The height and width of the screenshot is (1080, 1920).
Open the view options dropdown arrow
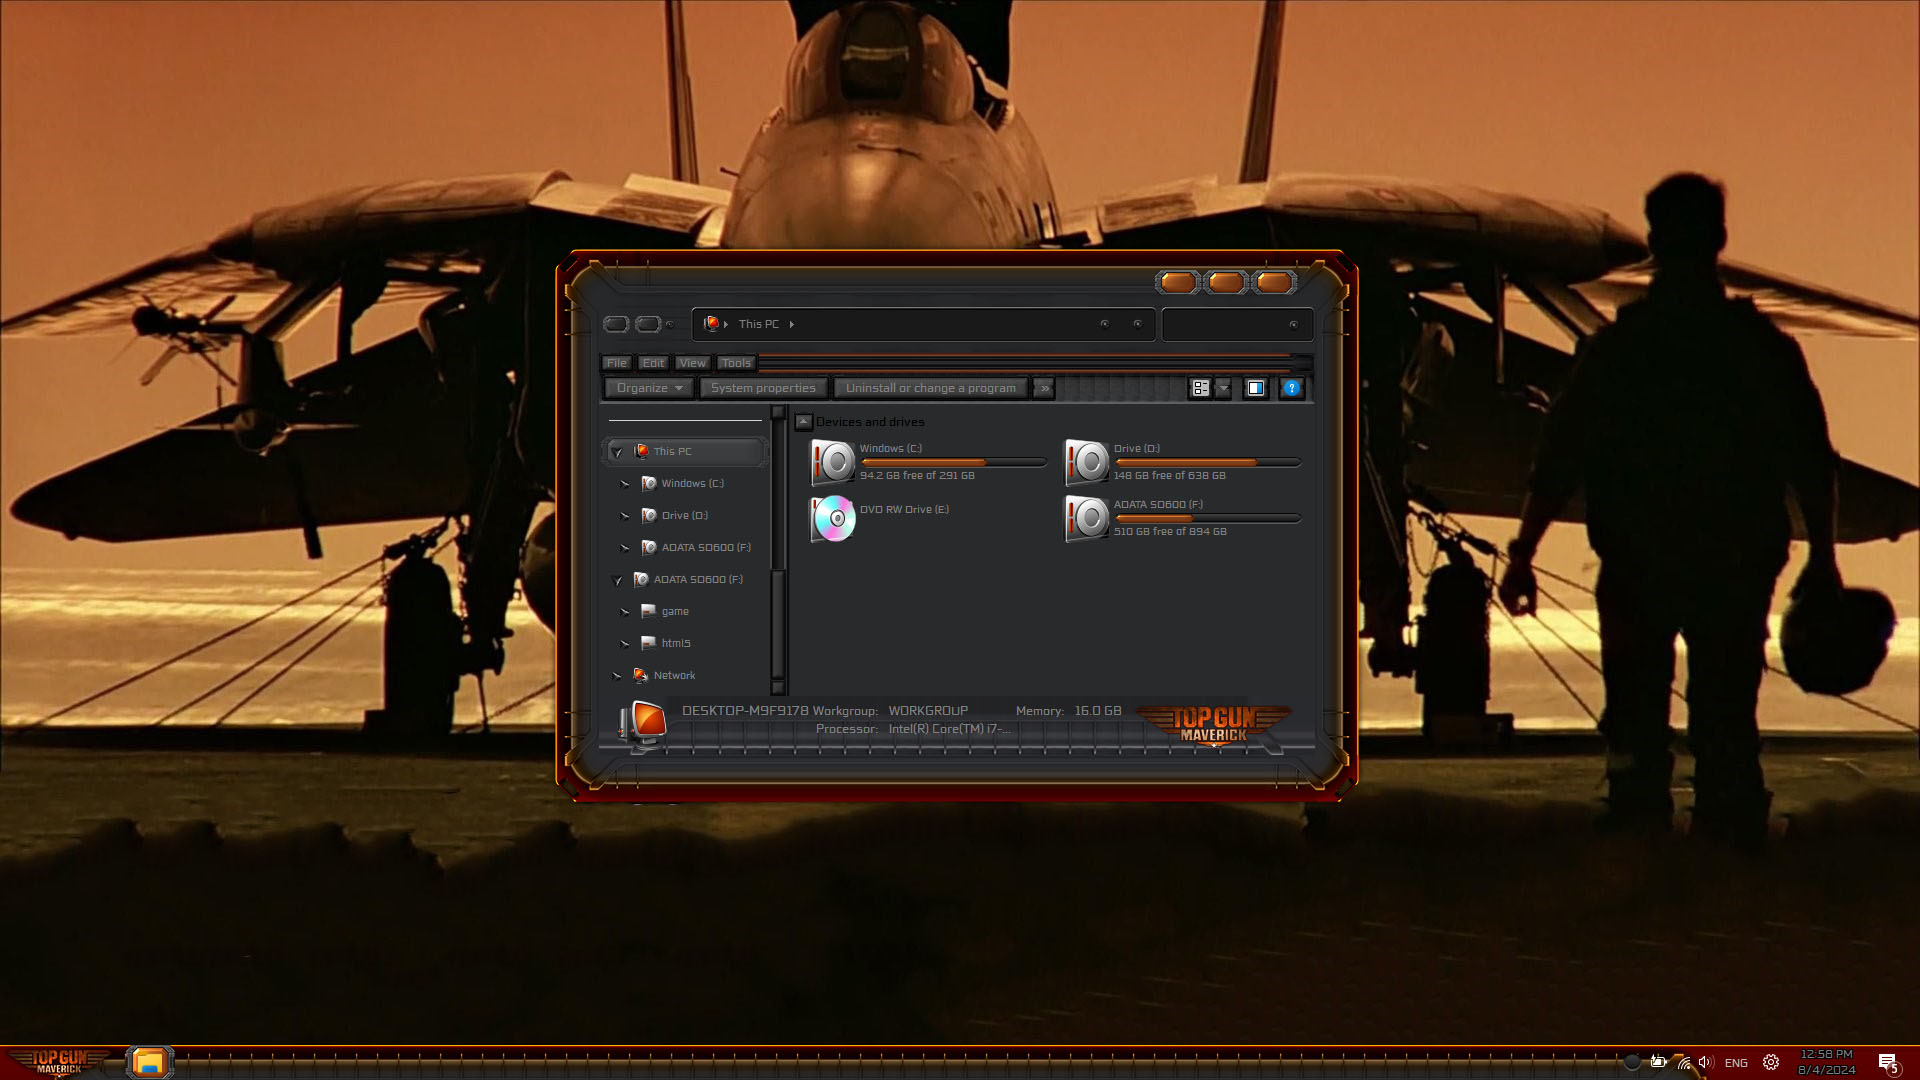(x=1223, y=388)
